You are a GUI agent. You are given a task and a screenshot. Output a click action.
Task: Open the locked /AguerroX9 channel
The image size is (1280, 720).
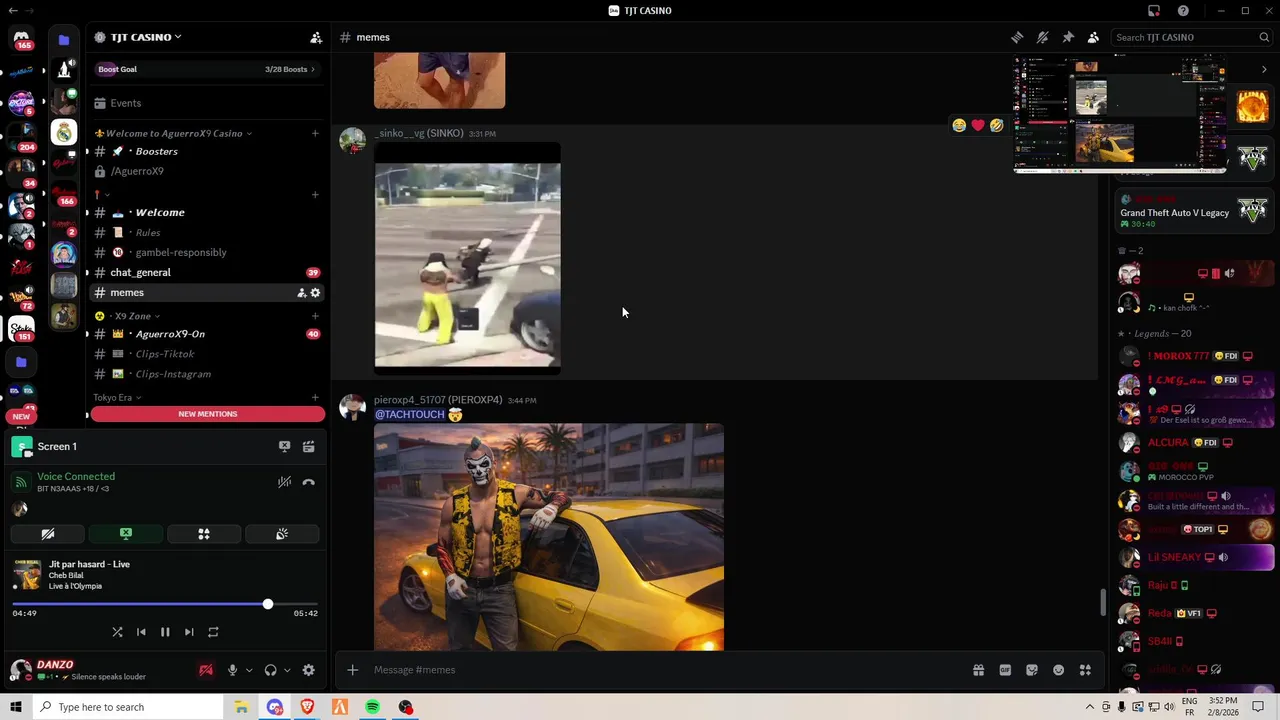tap(207, 171)
